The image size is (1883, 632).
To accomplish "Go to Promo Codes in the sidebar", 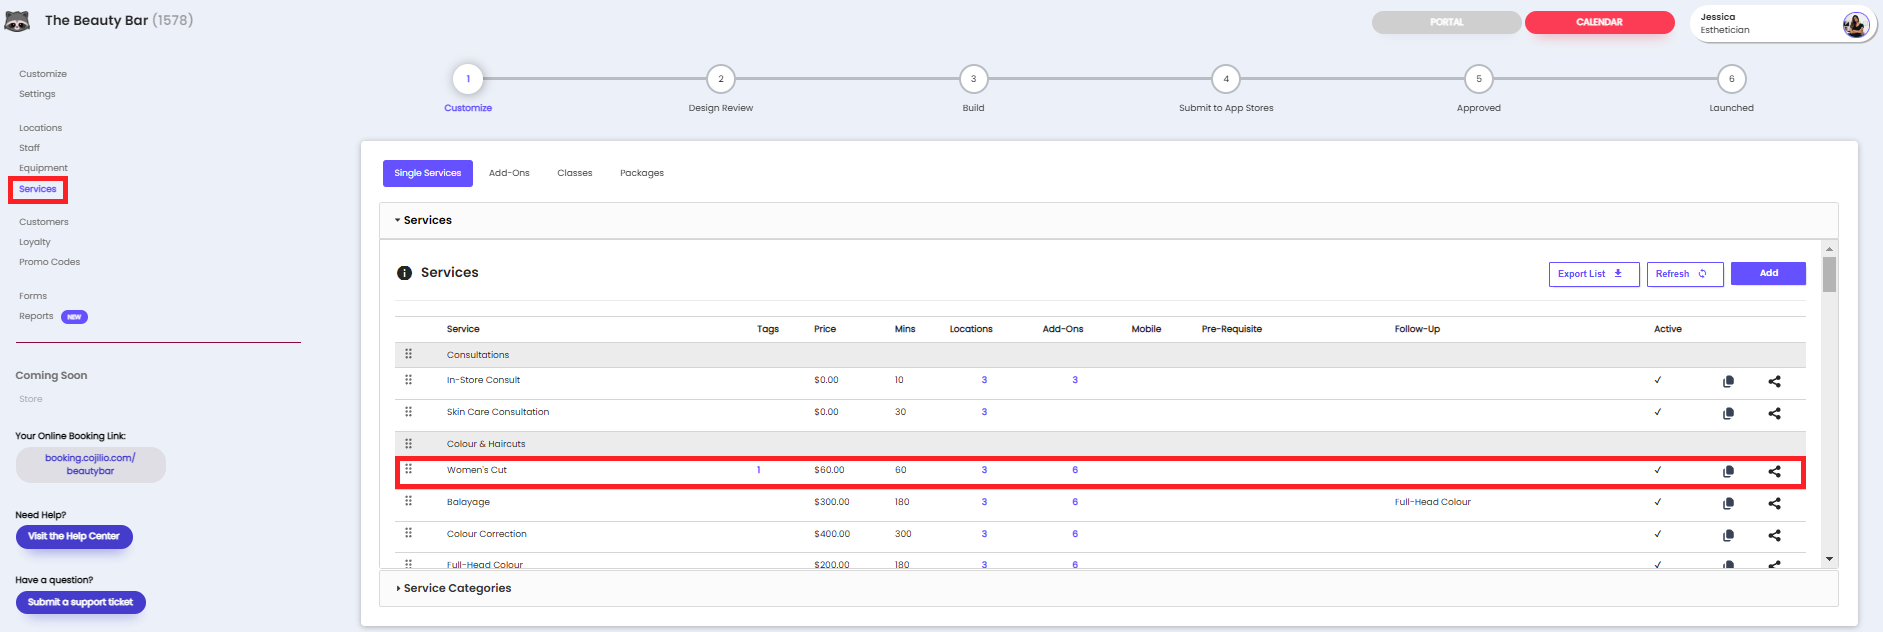I will (x=49, y=262).
